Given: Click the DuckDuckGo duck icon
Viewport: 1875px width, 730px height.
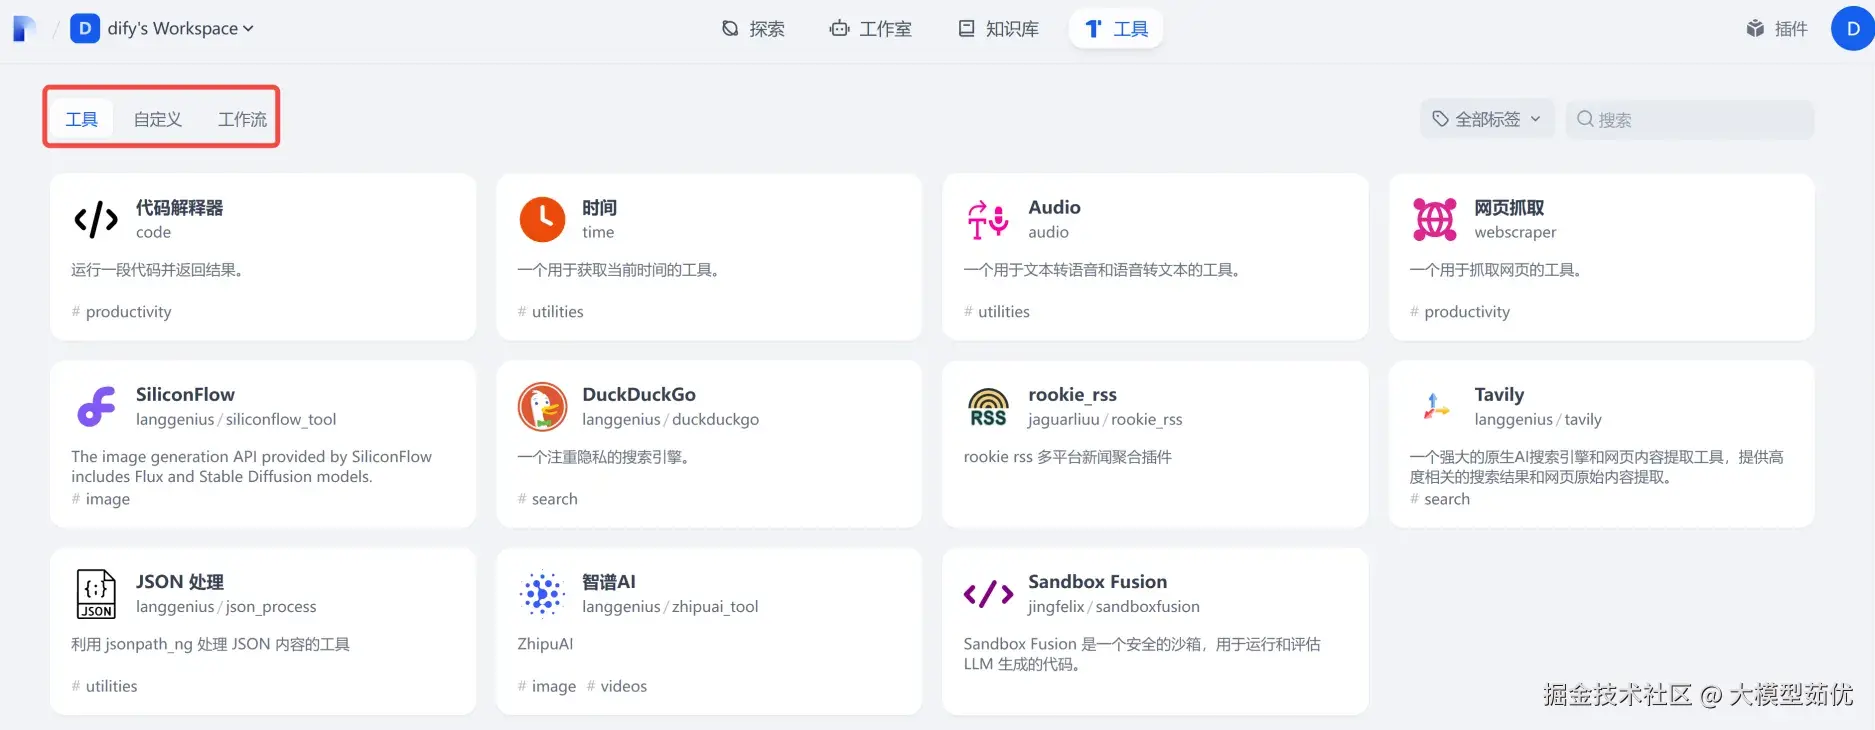Looking at the screenshot, I should [x=542, y=406].
